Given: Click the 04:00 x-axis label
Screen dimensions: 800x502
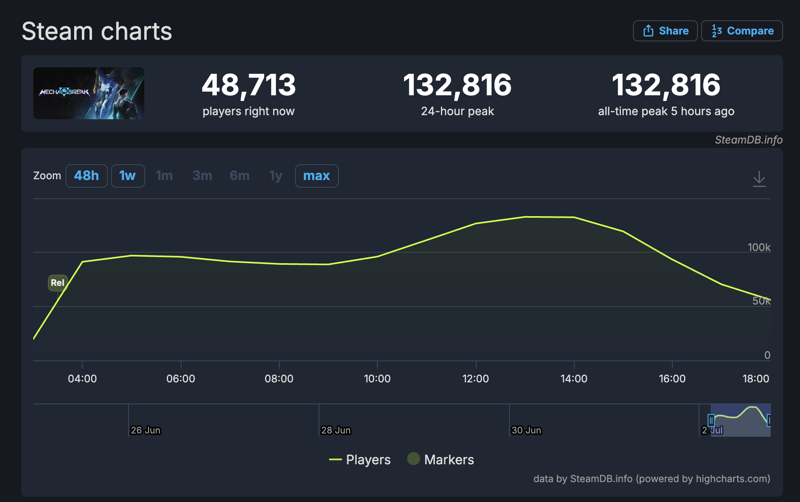Looking at the screenshot, I should coord(82,379).
